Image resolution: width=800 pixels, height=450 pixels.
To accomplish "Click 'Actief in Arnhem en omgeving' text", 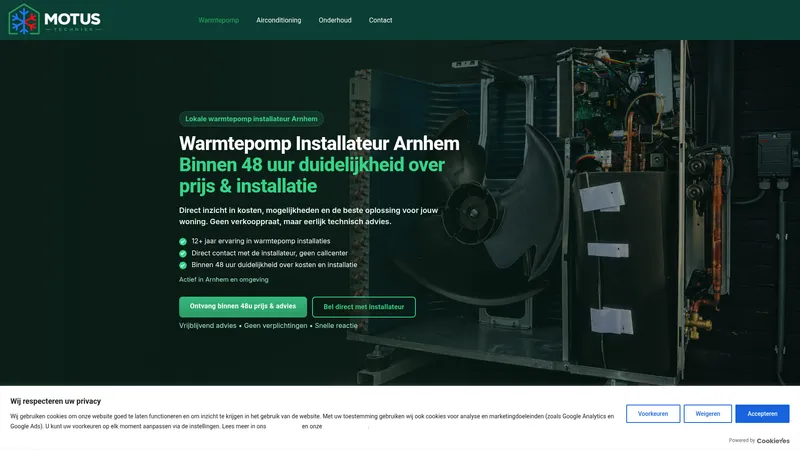I will coord(223,280).
